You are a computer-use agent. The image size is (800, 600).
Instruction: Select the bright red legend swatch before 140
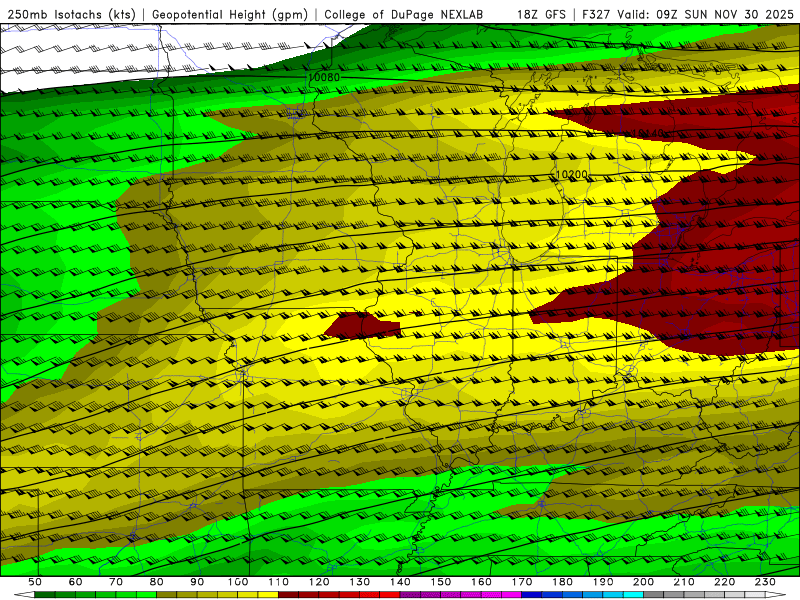point(390,595)
